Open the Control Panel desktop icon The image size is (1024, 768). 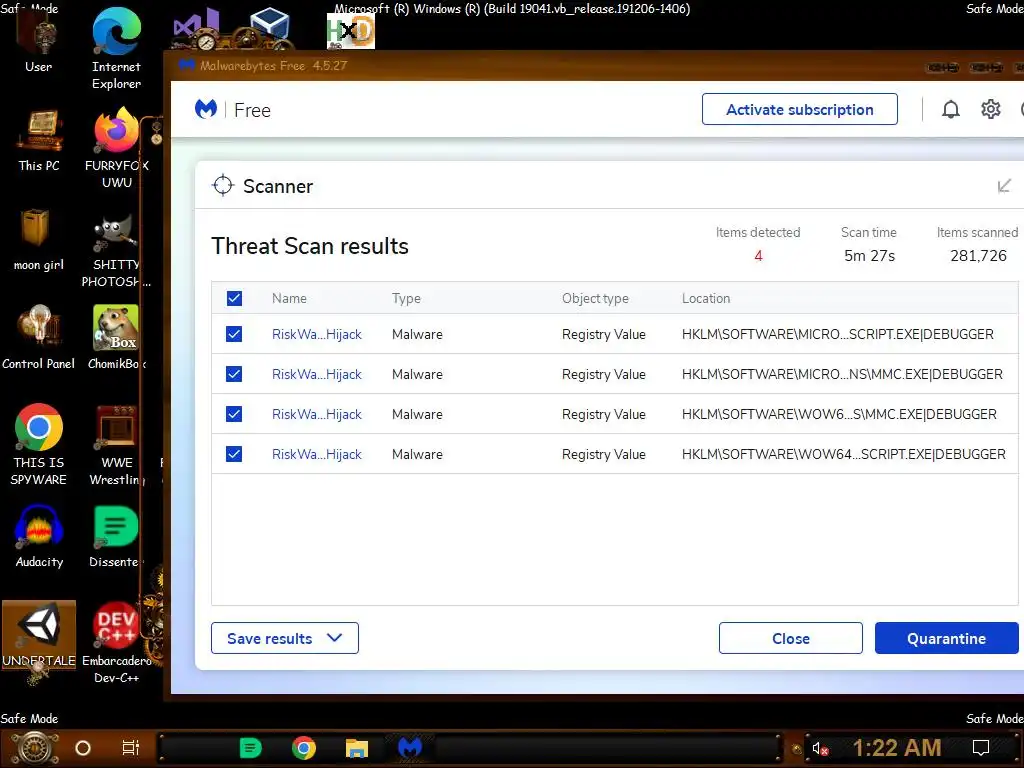(x=39, y=338)
